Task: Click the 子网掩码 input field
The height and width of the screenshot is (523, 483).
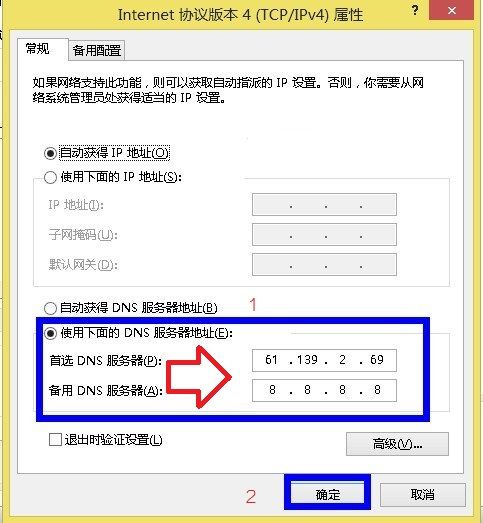Action: (x=324, y=234)
